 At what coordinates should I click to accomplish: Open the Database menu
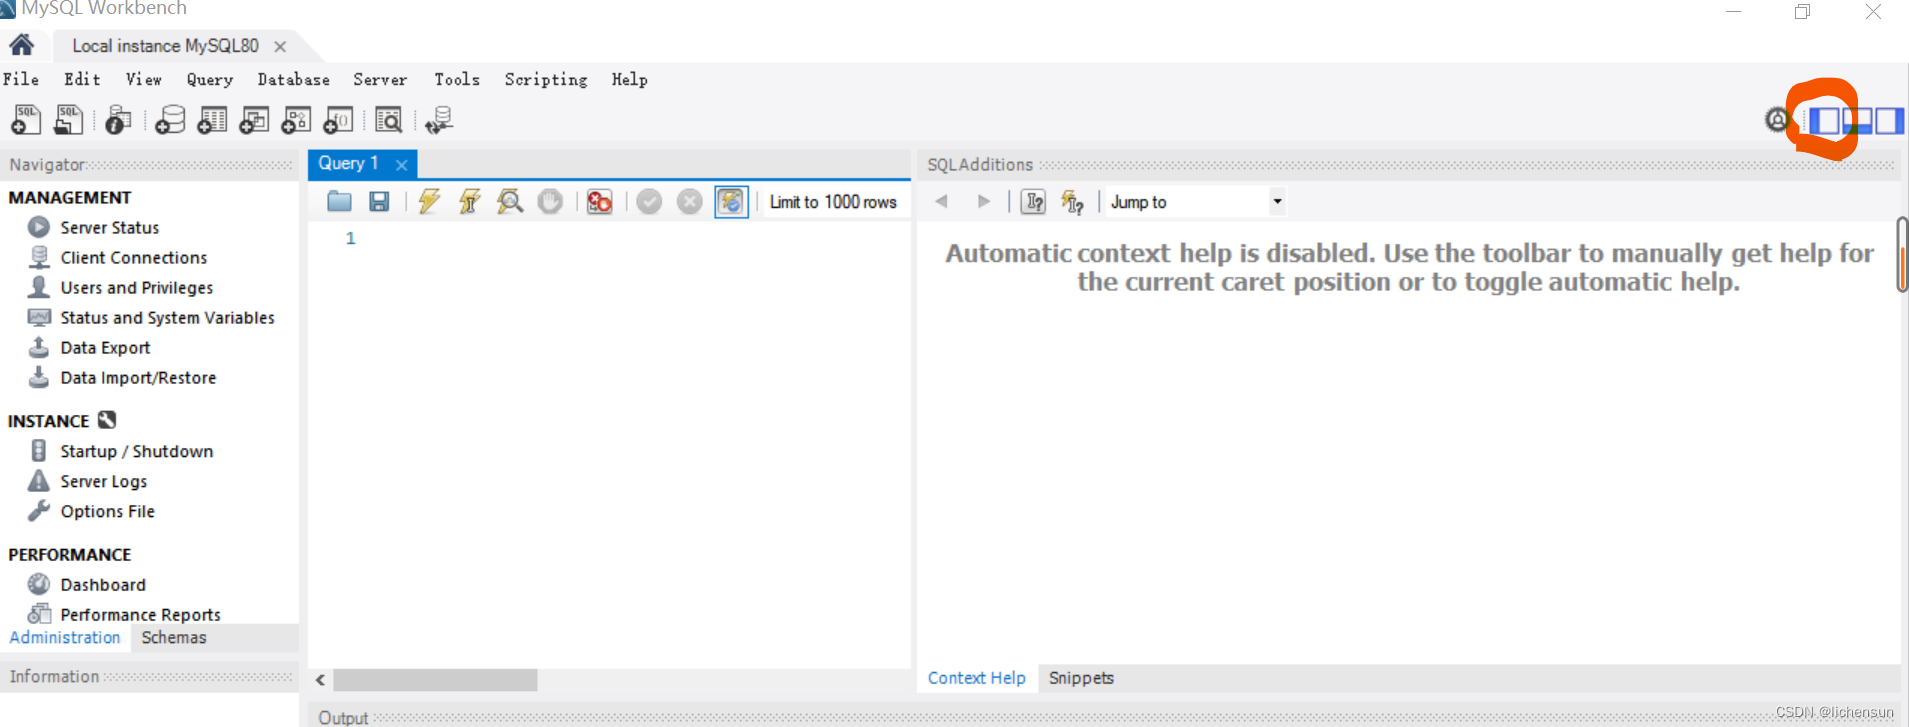(x=293, y=79)
